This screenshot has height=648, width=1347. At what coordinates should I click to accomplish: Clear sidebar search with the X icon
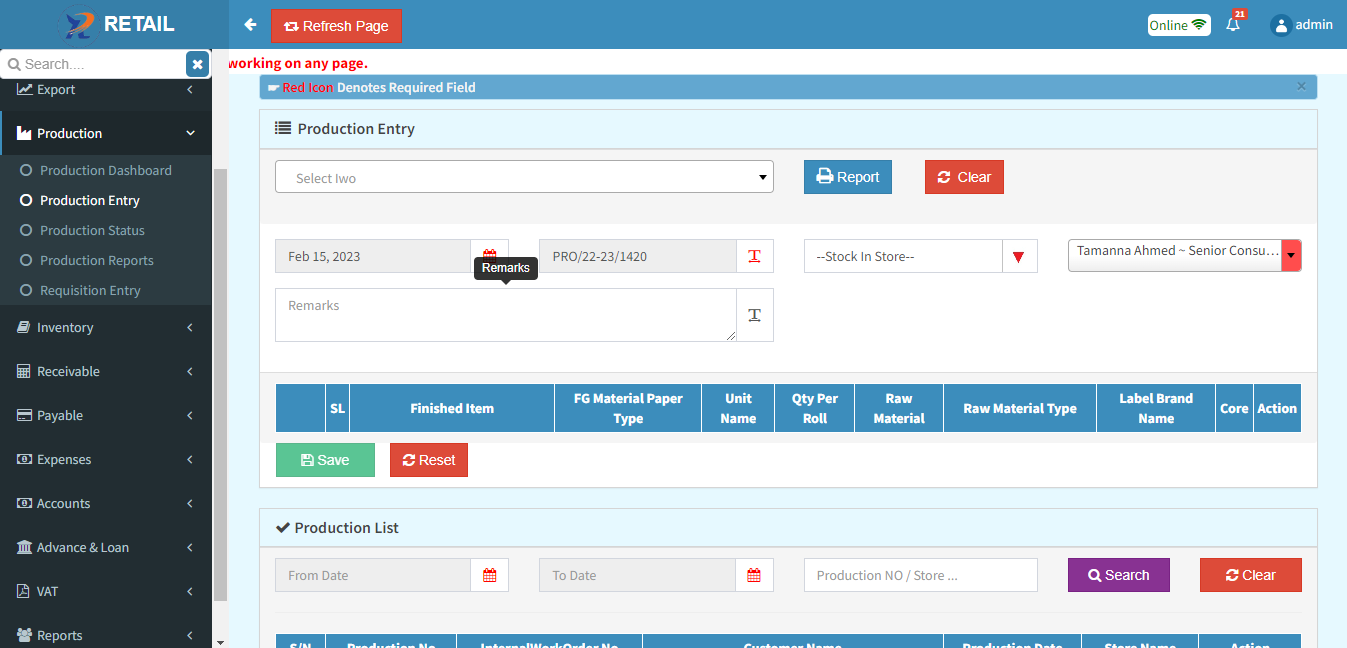click(197, 64)
